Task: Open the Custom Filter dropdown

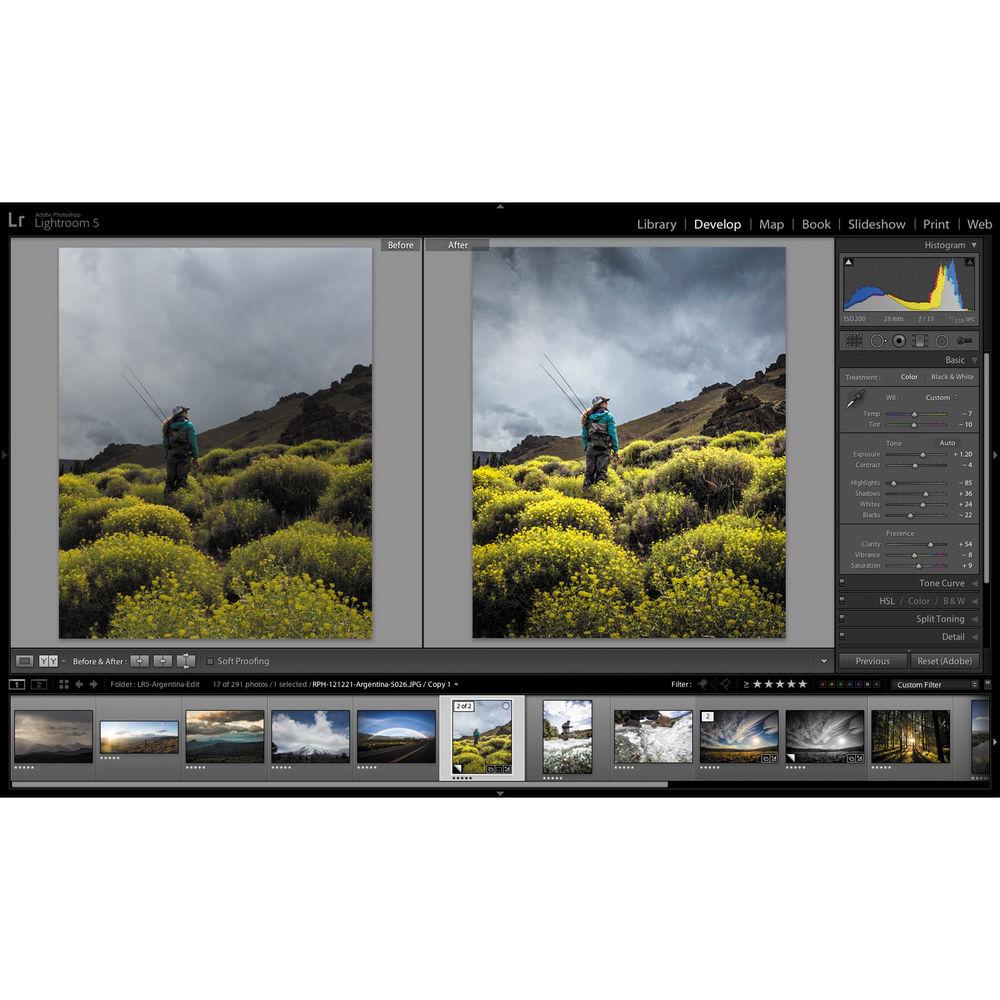Action: click(x=935, y=684)
